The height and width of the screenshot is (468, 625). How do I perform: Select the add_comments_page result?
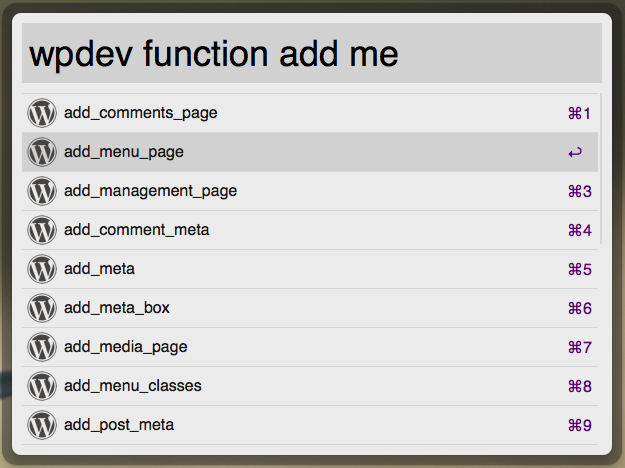click(310, 113)
